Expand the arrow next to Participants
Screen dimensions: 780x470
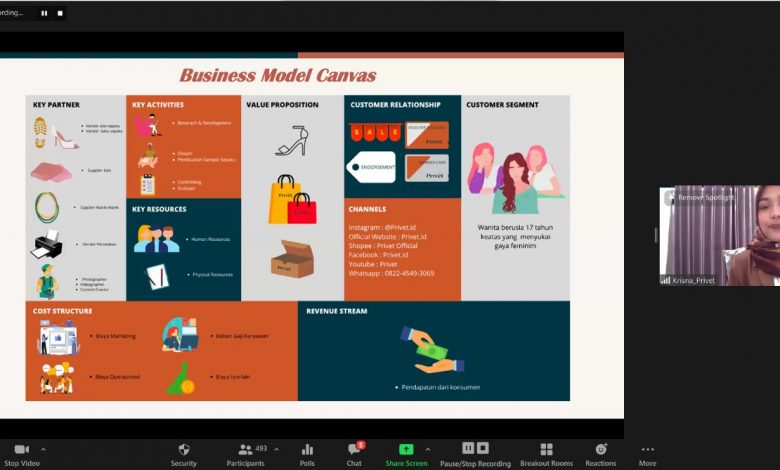pyautogui.click(x=277, y=449)
